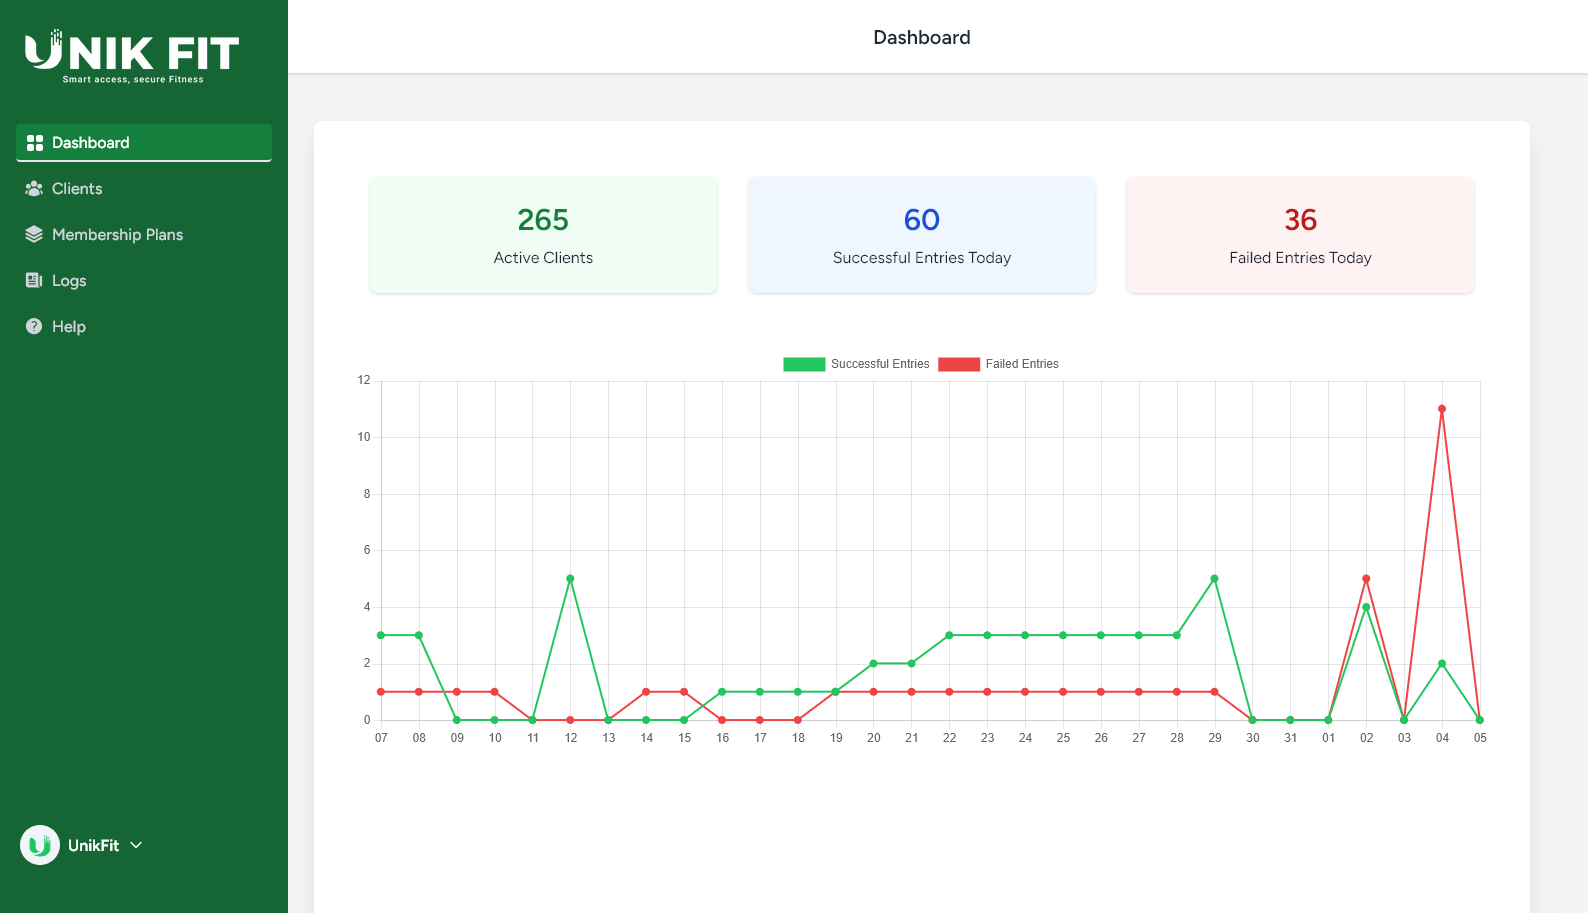Go to the Logs page
This screenshot has height=913, width=1588.
pyautogui.click(x=69, y=281)
